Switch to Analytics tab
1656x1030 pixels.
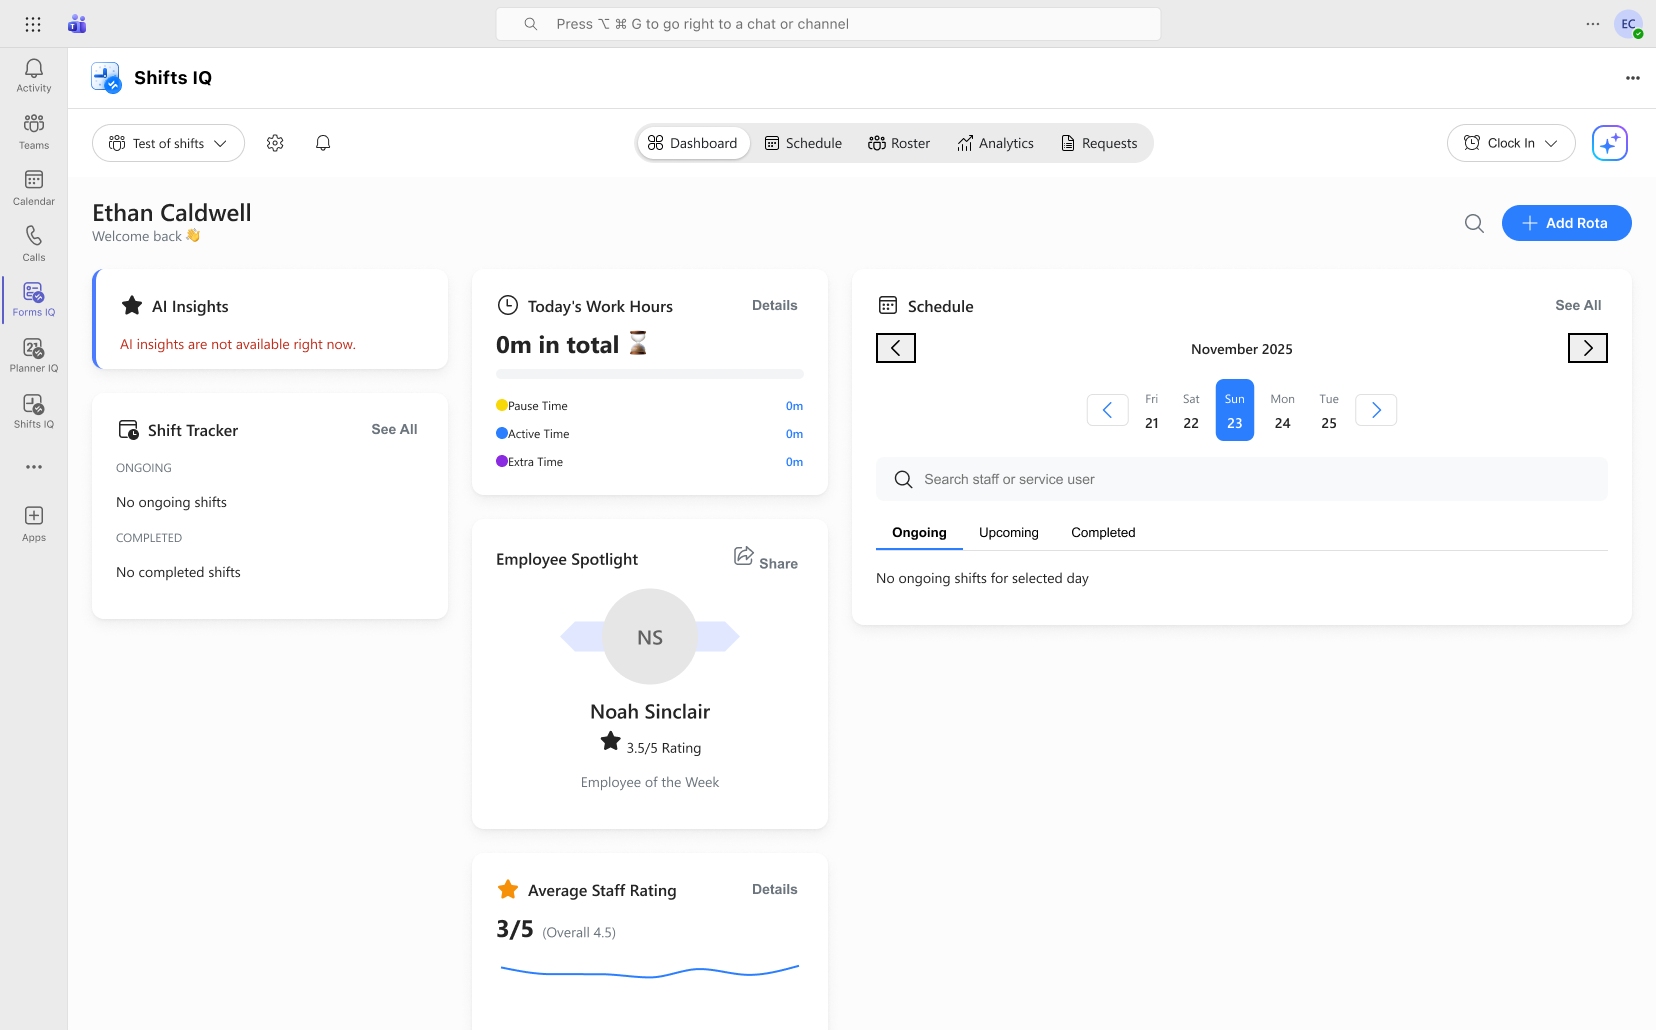[995, 143]
